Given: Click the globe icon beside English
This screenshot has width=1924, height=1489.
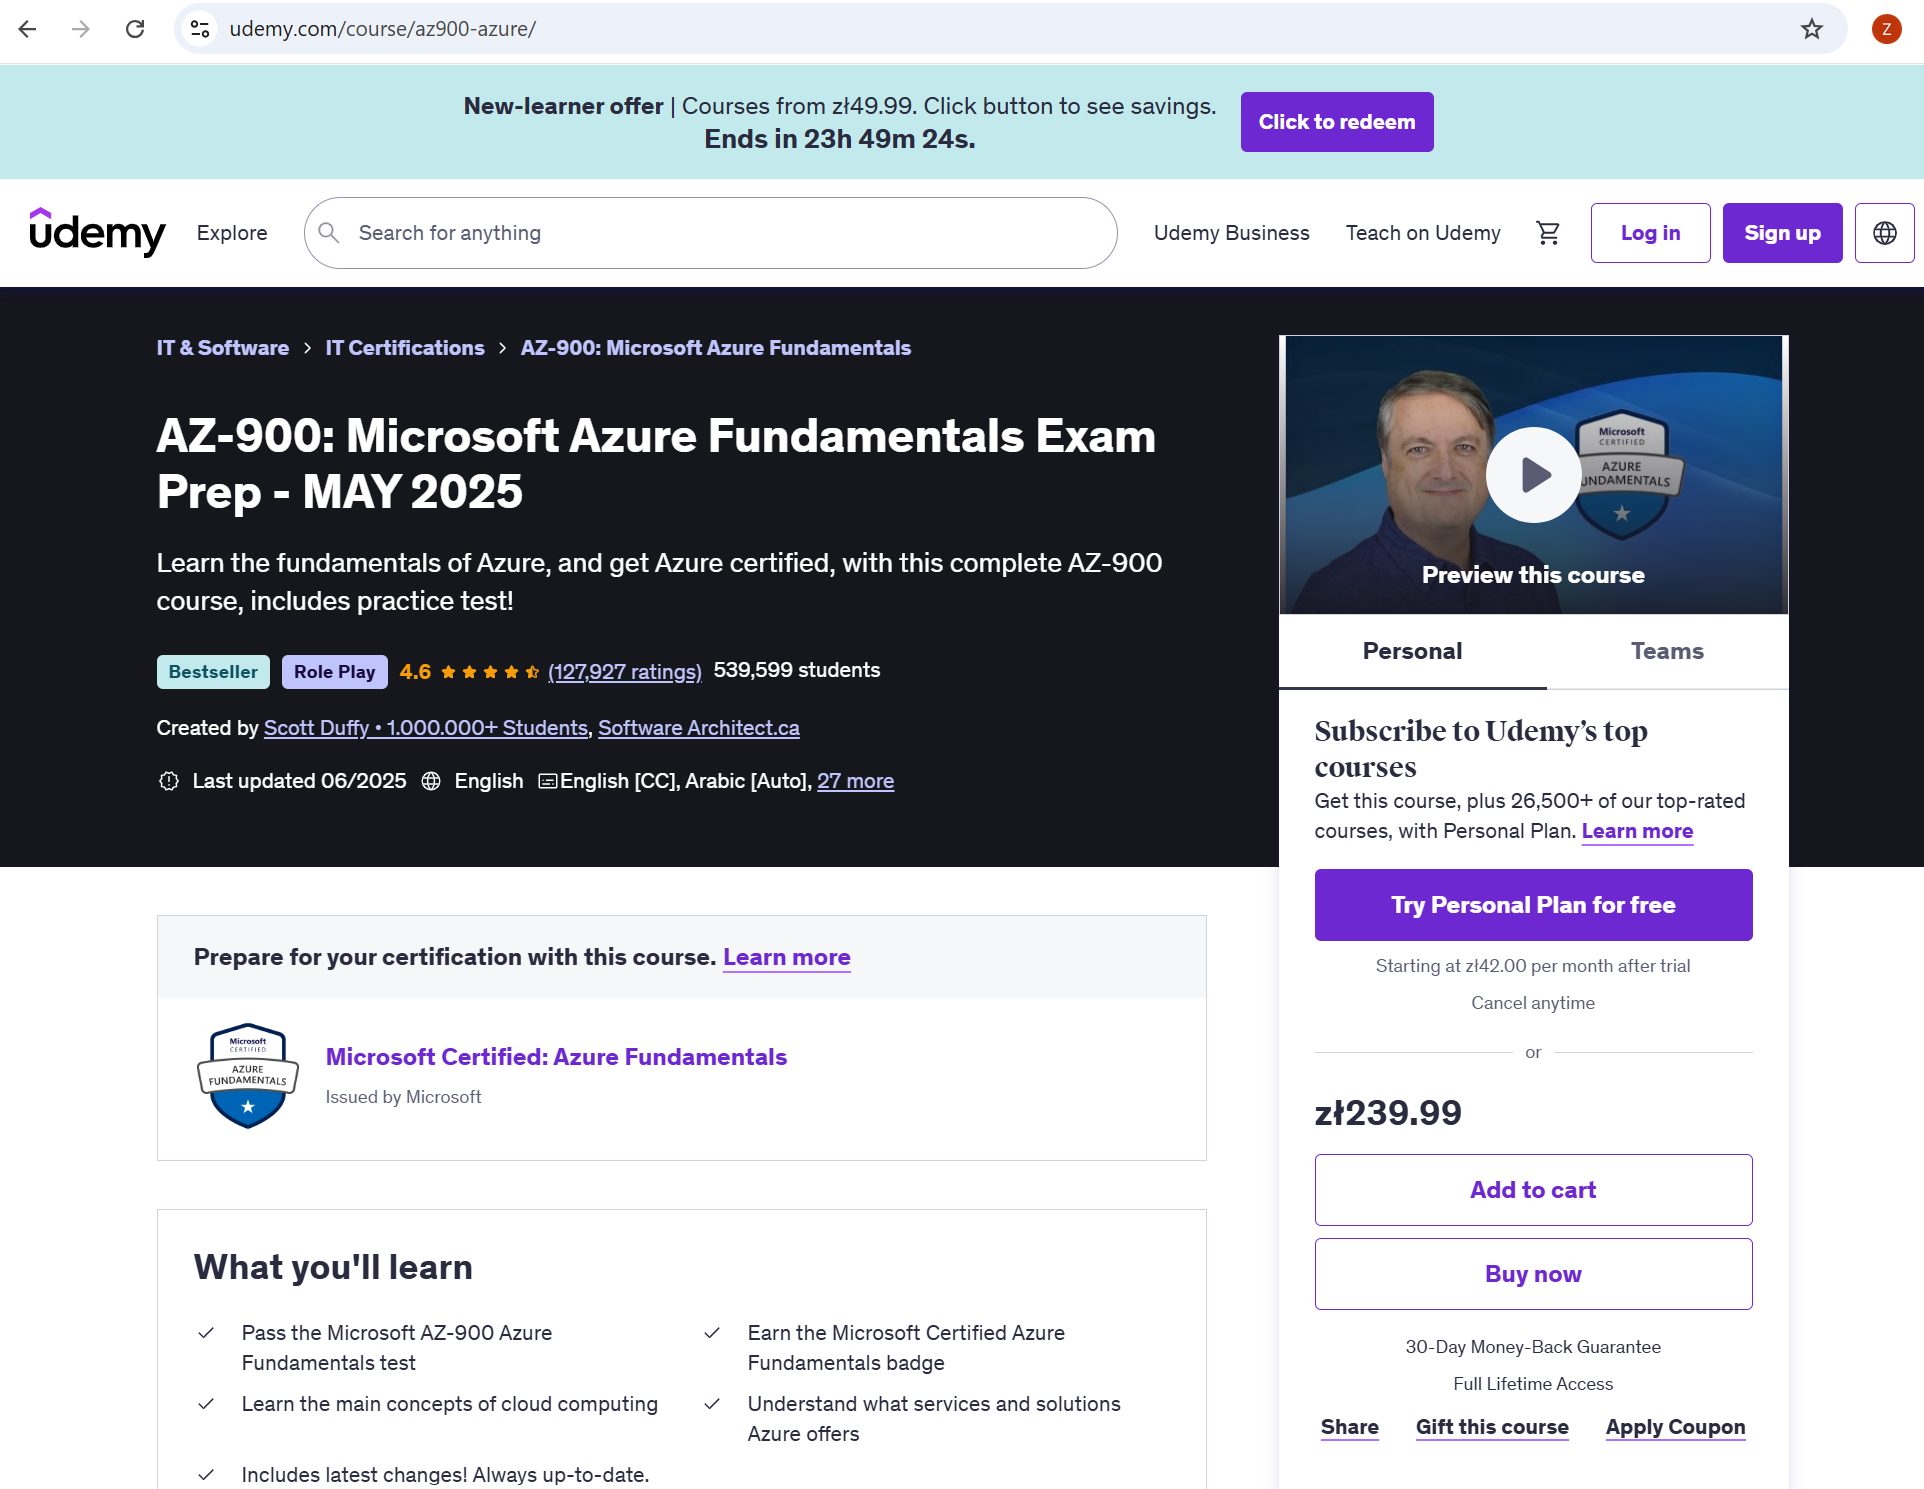Looking at the screenshot, I should [431, 781].
